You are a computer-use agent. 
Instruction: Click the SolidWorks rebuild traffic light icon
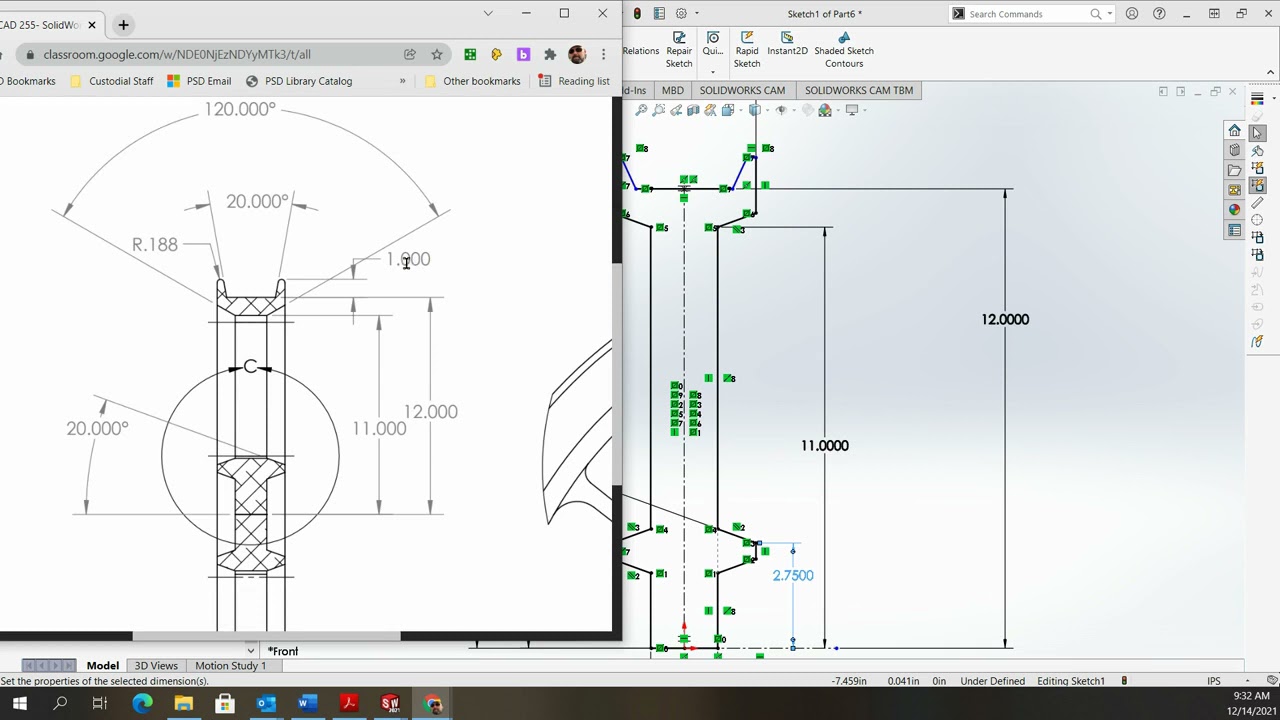tap(637, 14)
